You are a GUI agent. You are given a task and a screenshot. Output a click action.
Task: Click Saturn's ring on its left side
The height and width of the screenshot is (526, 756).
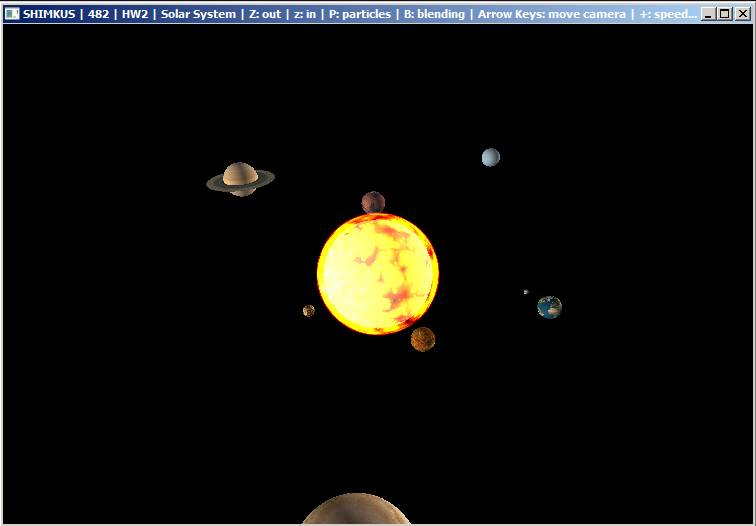point(213,183)
